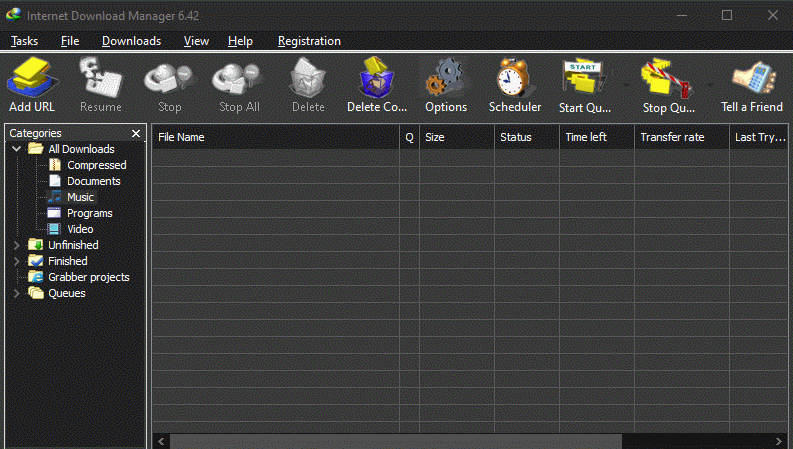Sort by Last Try column header
This screenshot has width=793, height=449.
759,137
